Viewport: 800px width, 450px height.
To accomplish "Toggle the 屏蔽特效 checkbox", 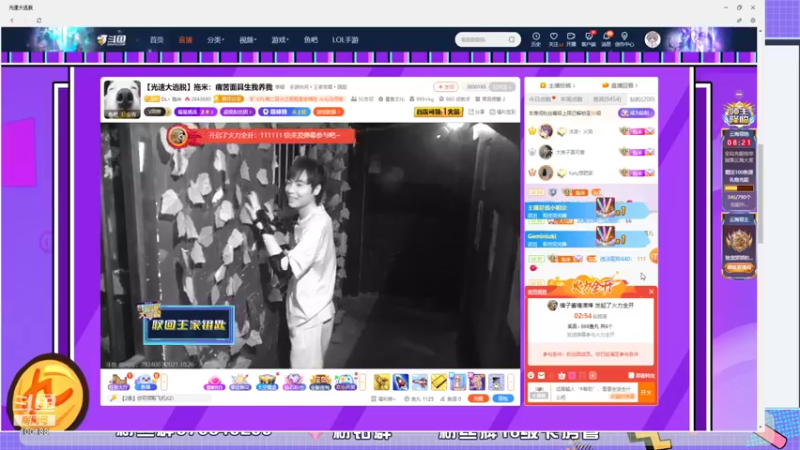I will [631, 376].
